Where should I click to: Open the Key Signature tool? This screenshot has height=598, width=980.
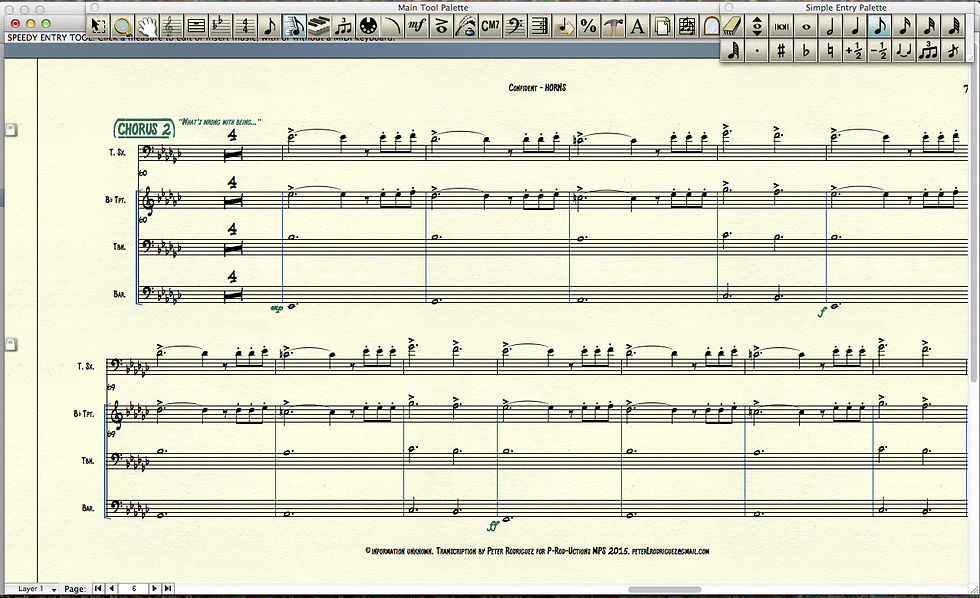(x=221, y=26)
